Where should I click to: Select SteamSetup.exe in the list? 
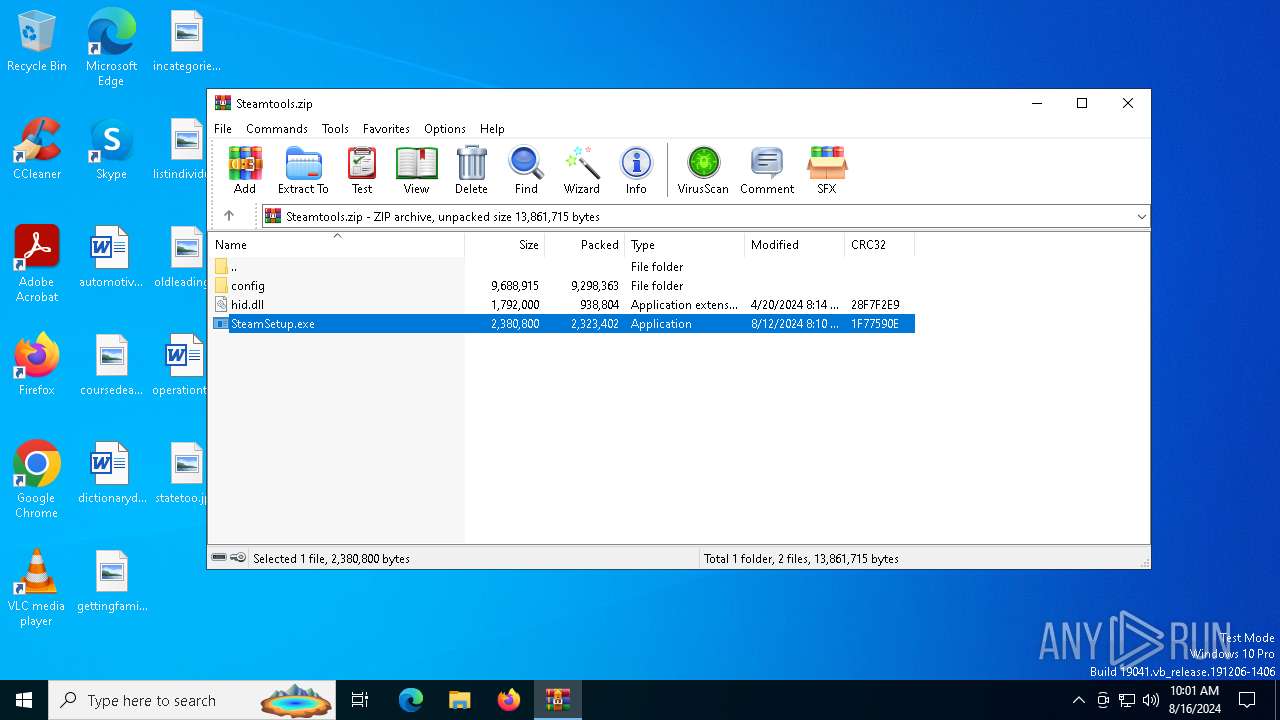point(563,324)
